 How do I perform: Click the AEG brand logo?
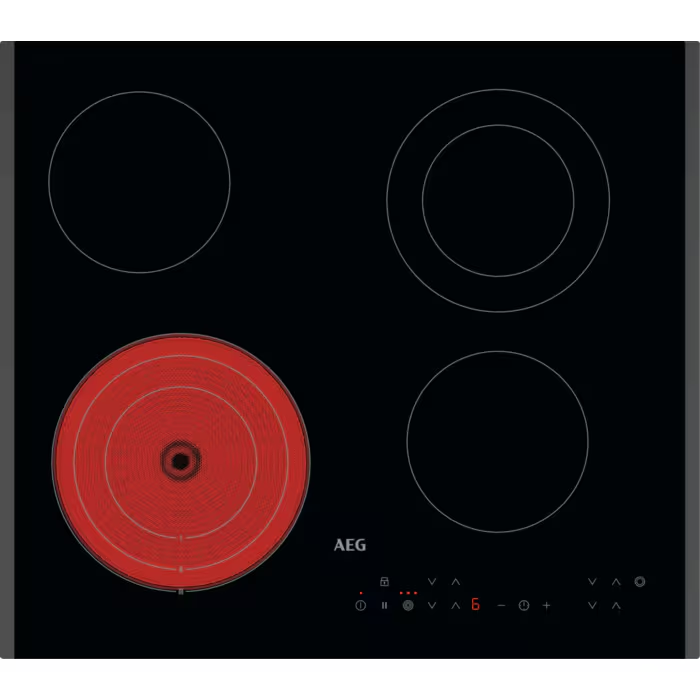coord(350,545)
